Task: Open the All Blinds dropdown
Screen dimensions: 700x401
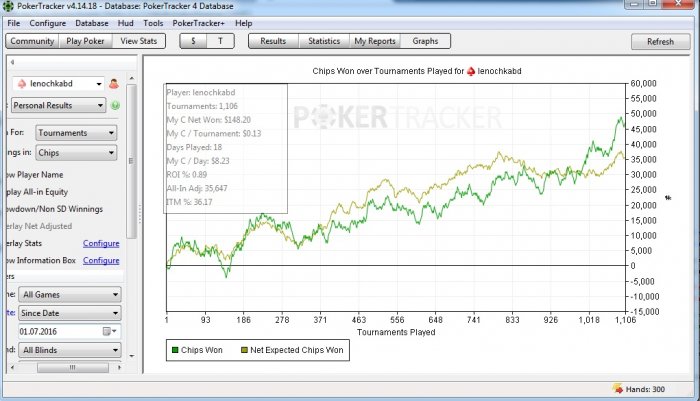Action: tap(70, 350)
